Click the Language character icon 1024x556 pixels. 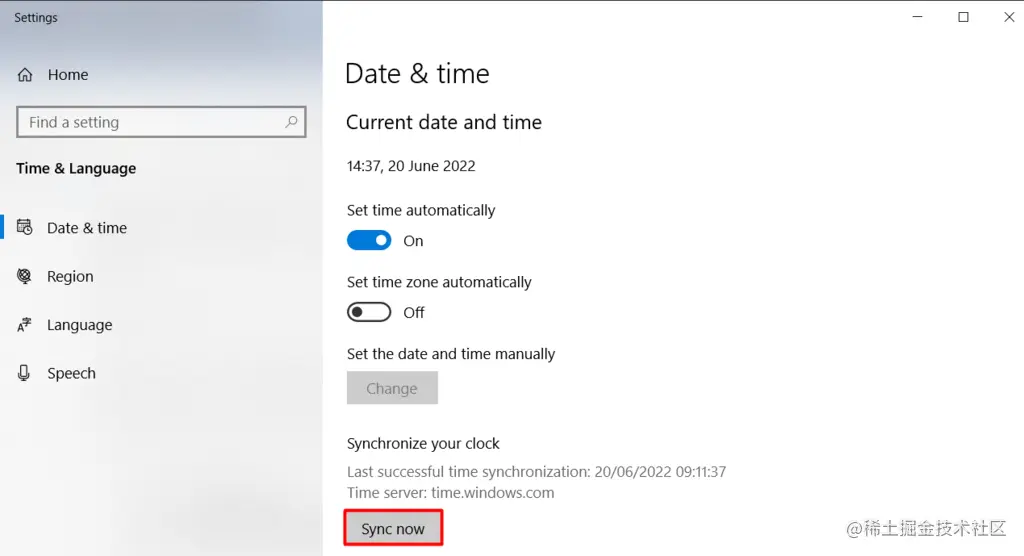(24, 325)
